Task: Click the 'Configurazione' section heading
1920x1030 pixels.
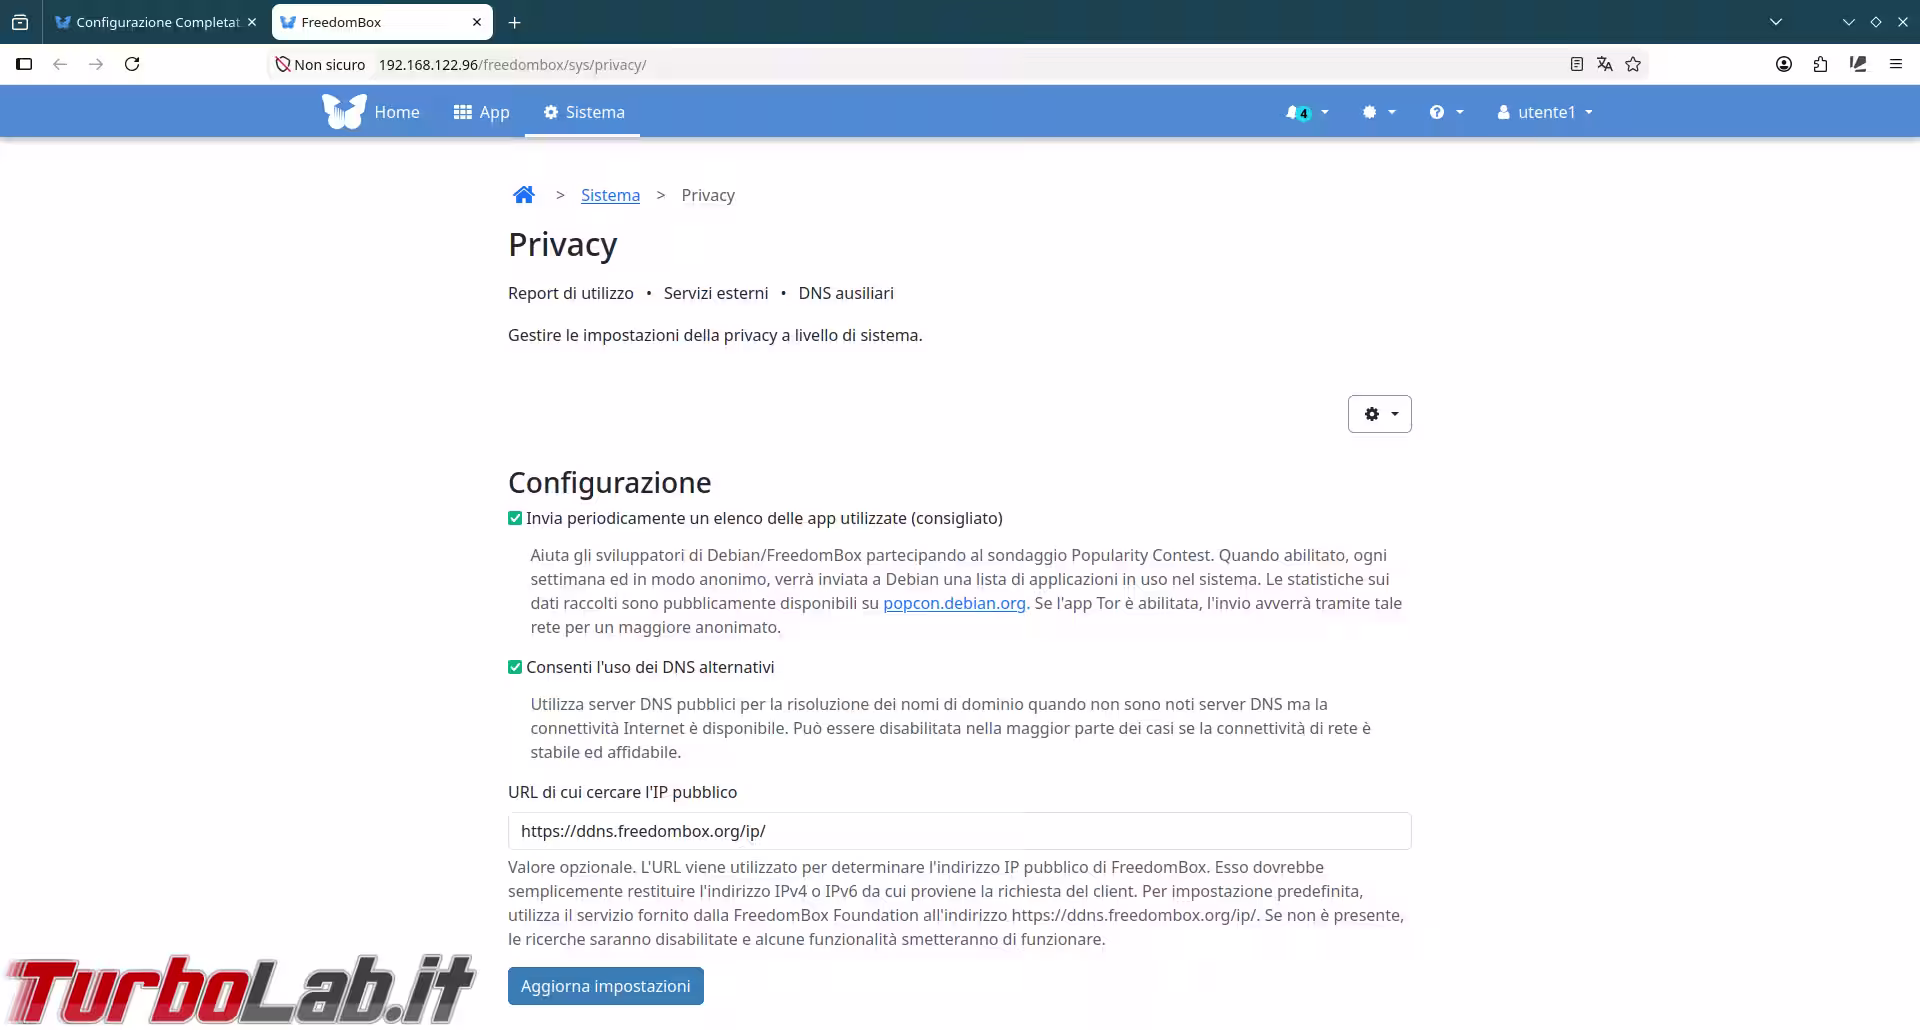Action: (x=610, y=483)
